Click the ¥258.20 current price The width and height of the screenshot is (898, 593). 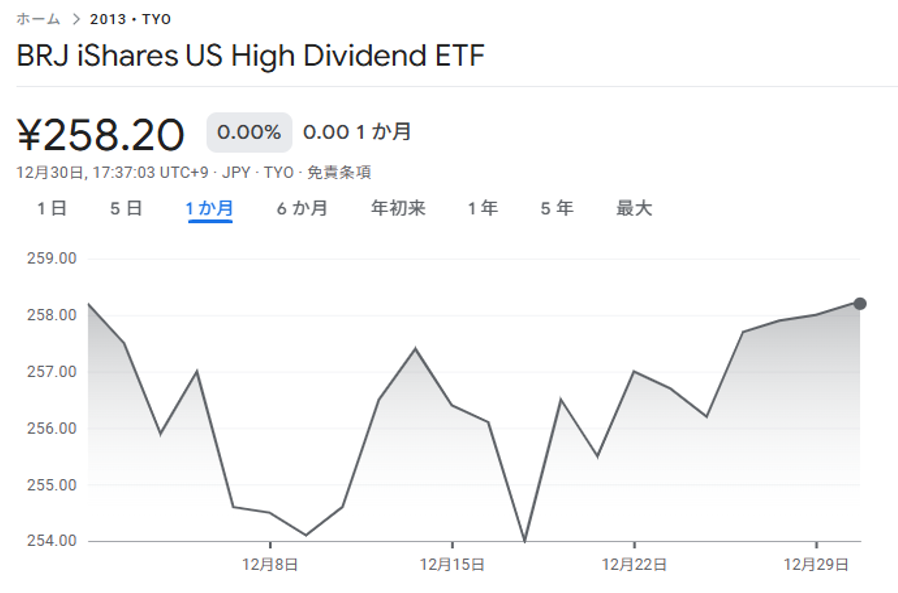(101, 134)
